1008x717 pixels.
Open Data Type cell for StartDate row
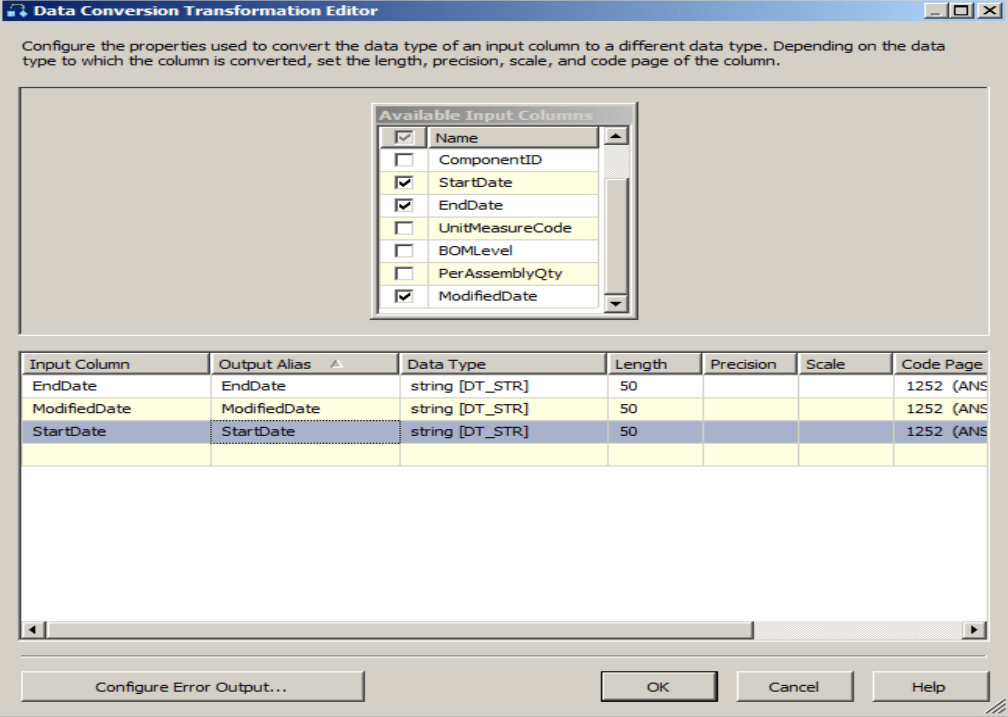click(502, 432)
